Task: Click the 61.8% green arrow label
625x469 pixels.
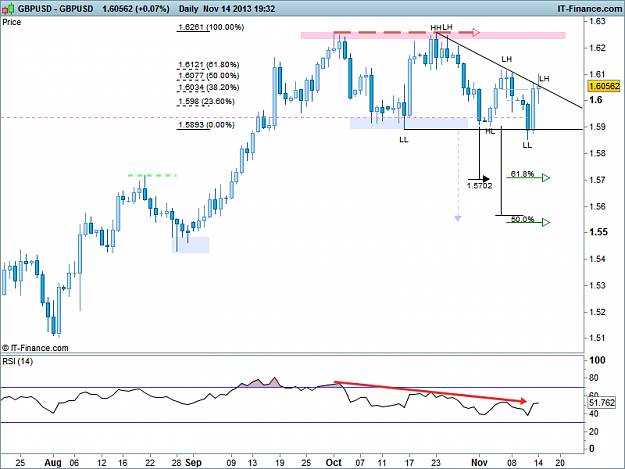Action: tap(522, 174)
